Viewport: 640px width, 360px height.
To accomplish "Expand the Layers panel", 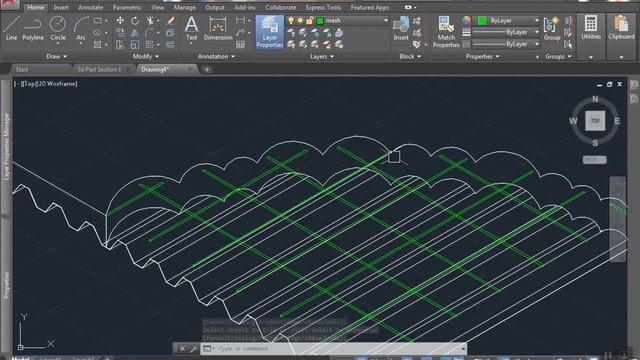I will click(322, 56).
